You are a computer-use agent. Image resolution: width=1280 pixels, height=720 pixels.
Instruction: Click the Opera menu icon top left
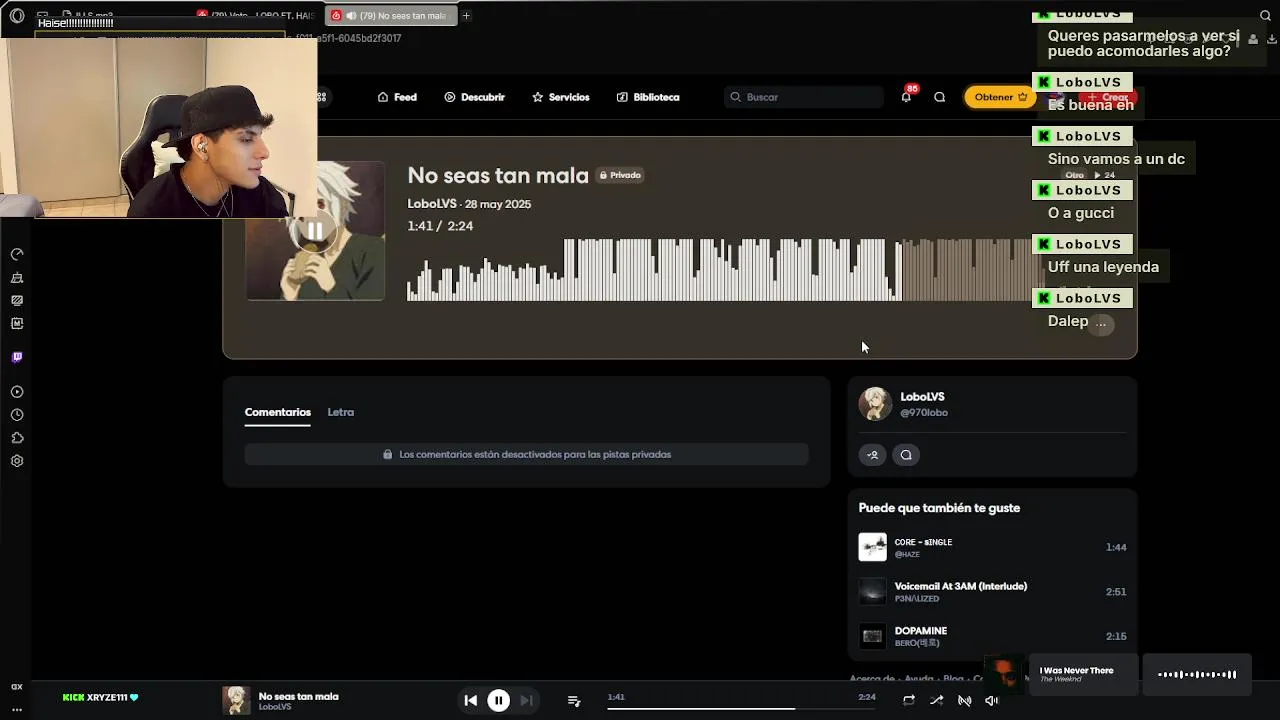tap(17, 15)
